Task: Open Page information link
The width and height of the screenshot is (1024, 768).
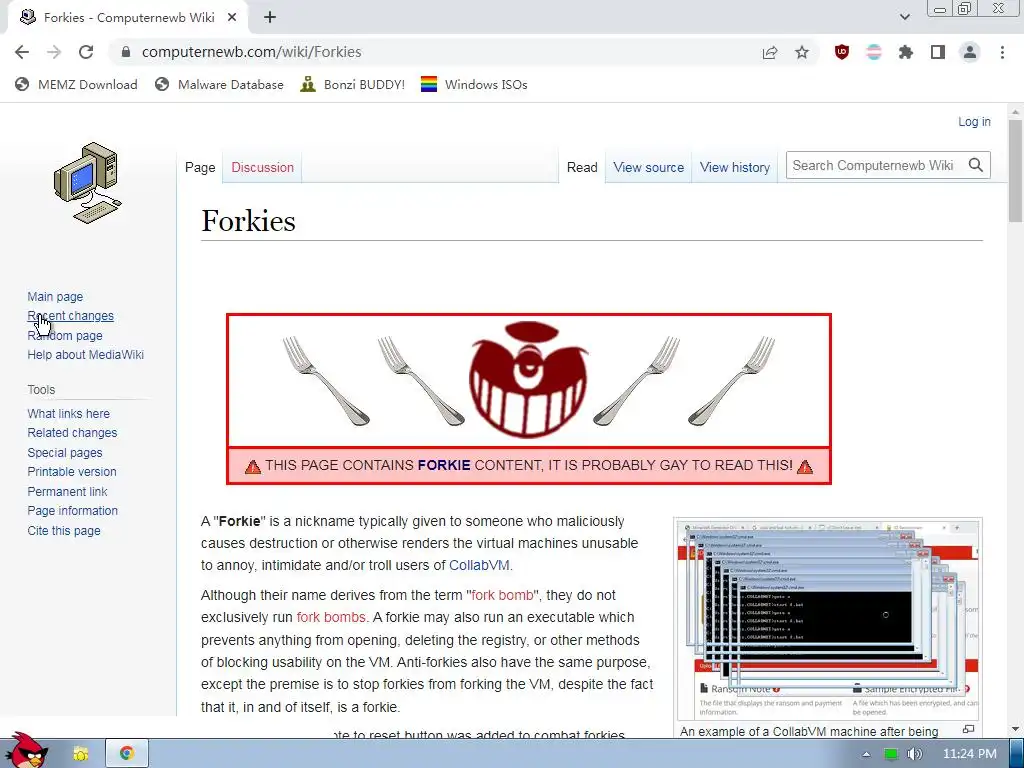Action: coord(72,511)
